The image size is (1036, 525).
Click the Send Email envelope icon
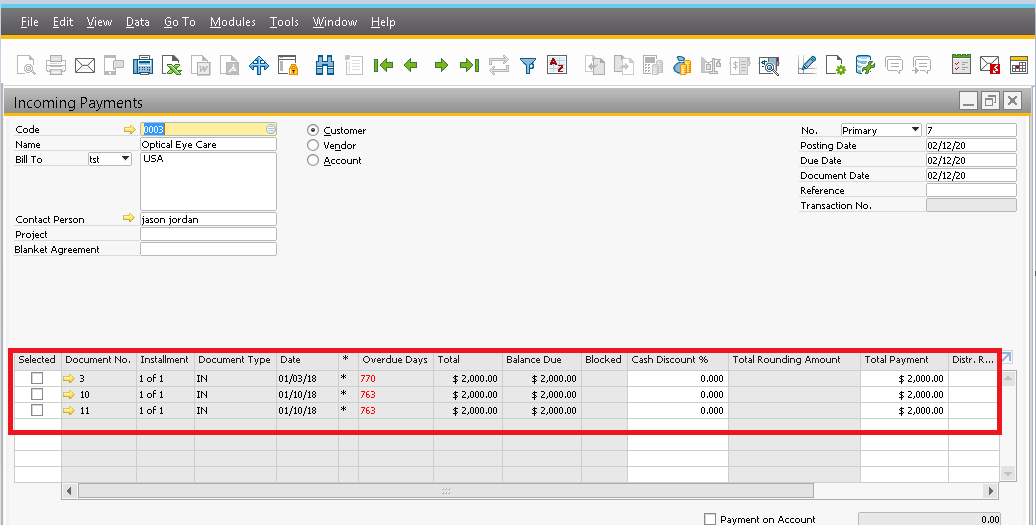[x=85, y=65]
